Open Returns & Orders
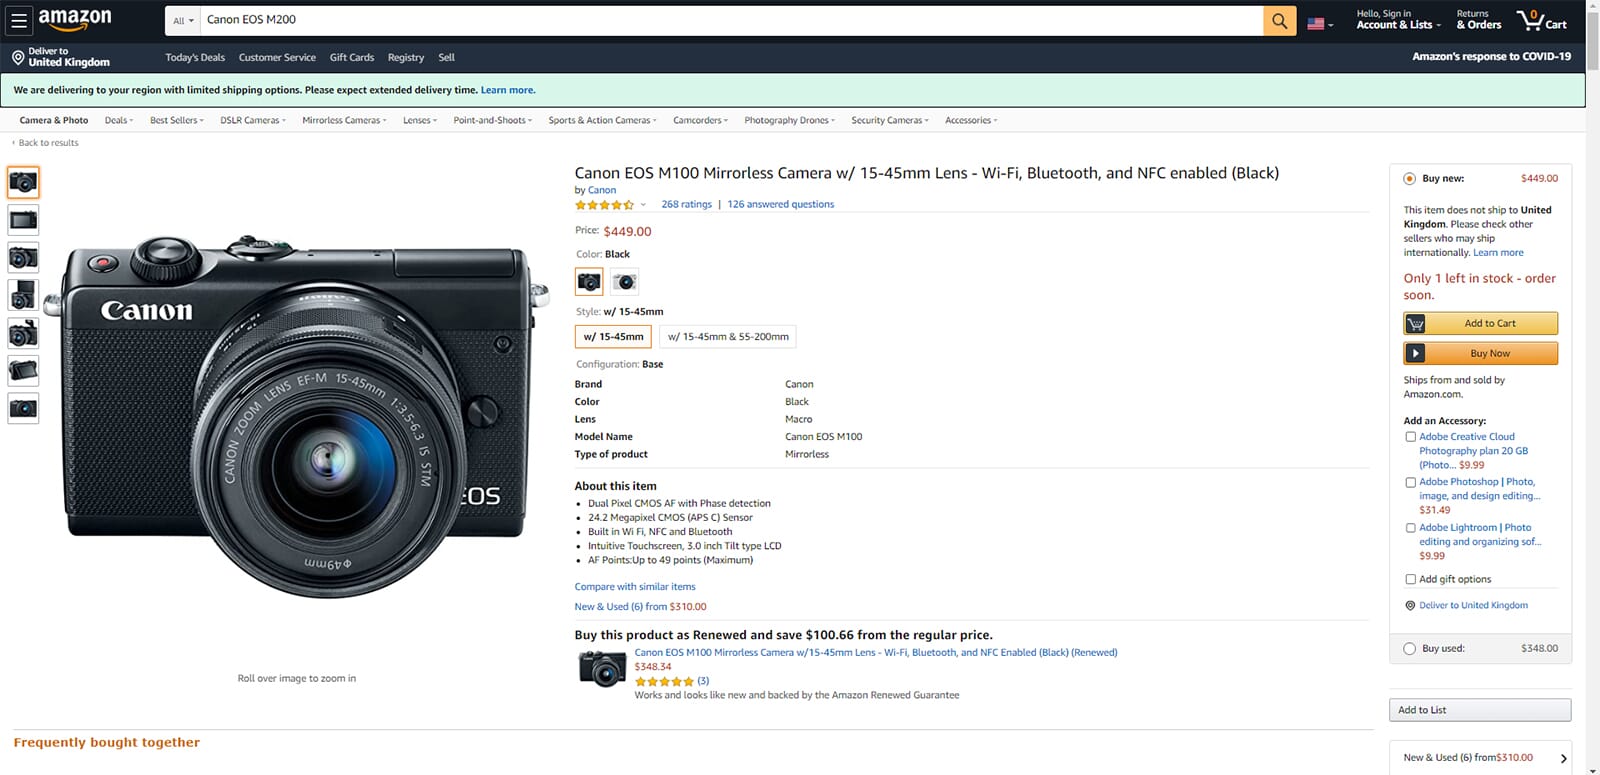This screenshot has height=775, width=1600. click(1479, 20)
